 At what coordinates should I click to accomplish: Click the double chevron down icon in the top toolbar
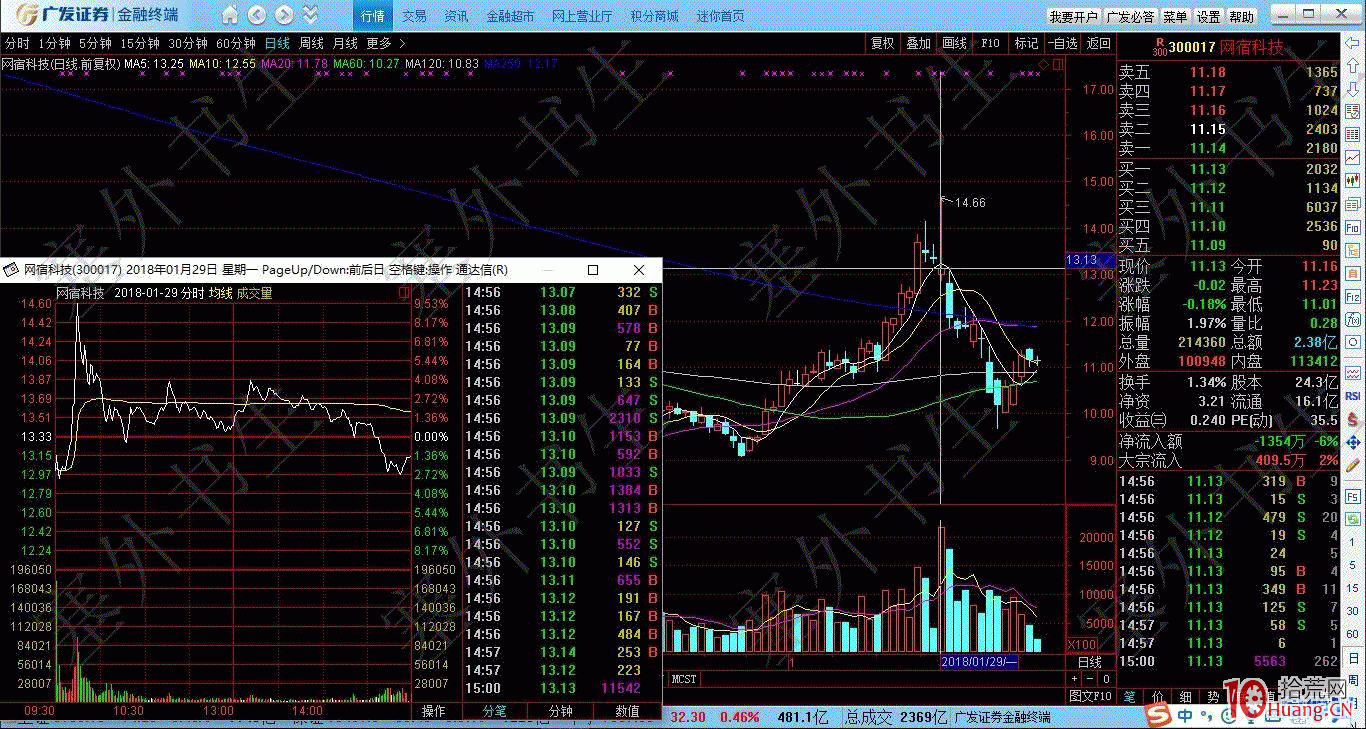(x=310, y=15)
